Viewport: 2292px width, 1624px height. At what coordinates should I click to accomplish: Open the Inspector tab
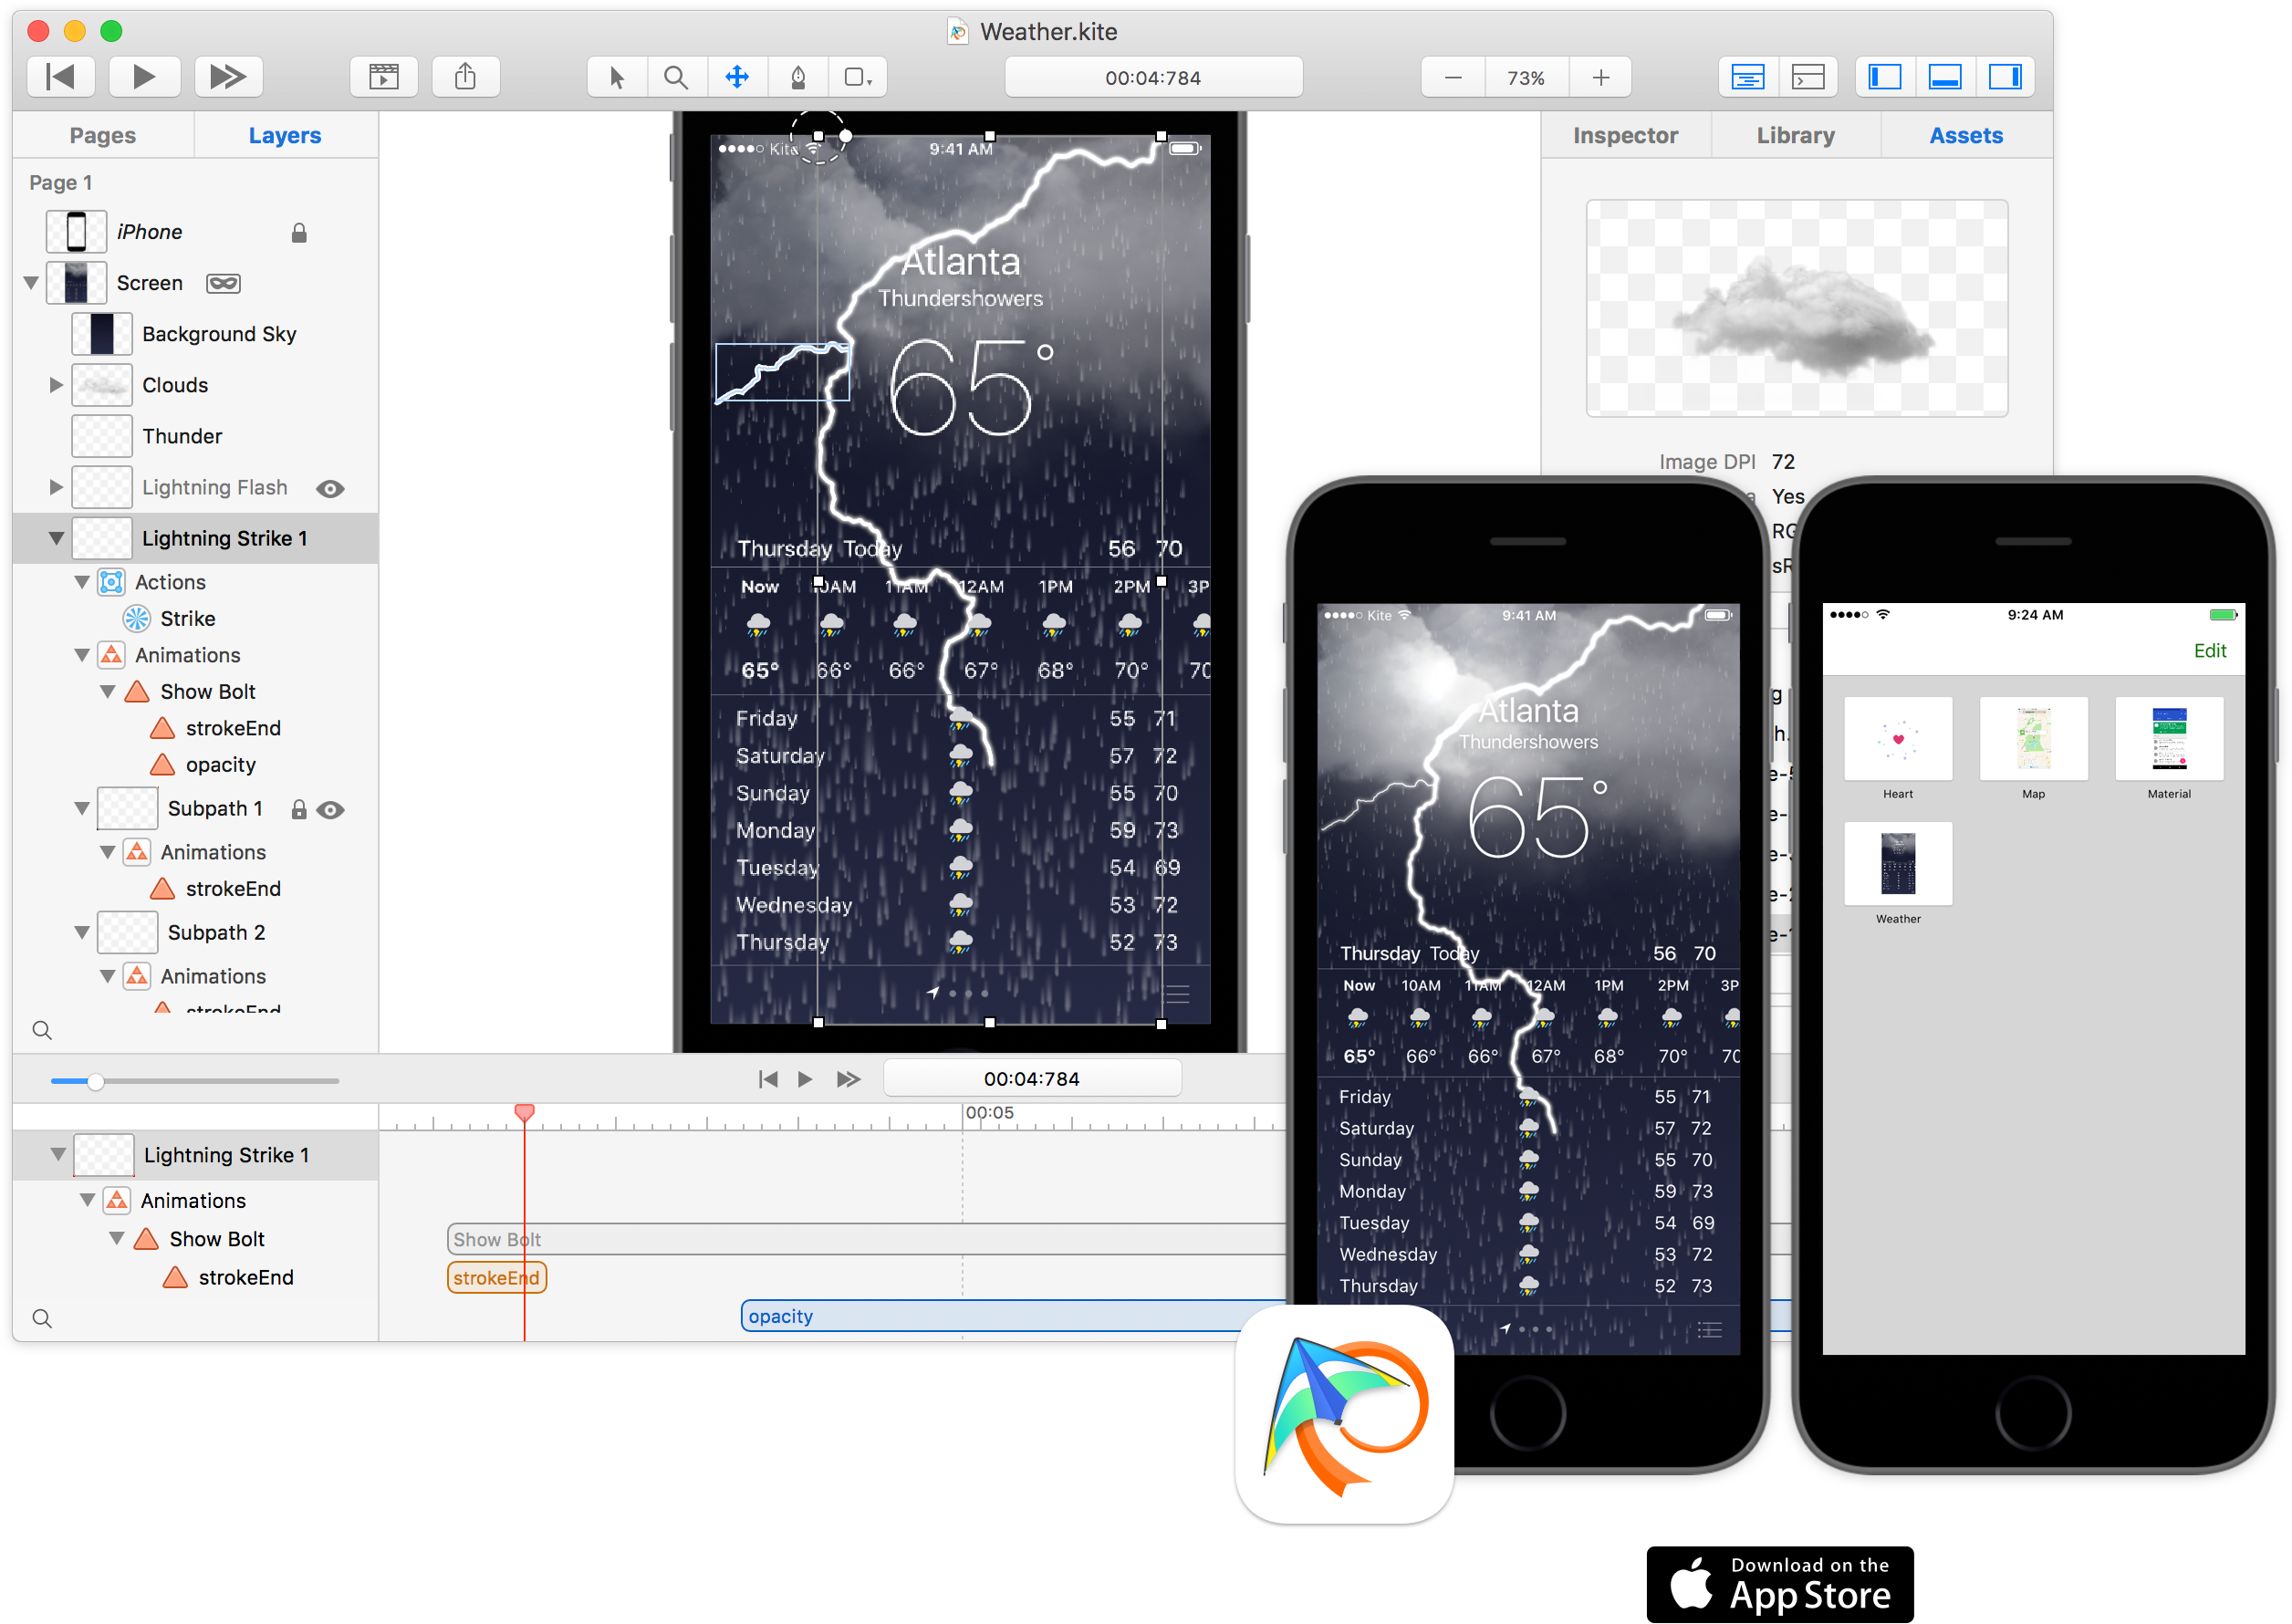coord(1625,135)
